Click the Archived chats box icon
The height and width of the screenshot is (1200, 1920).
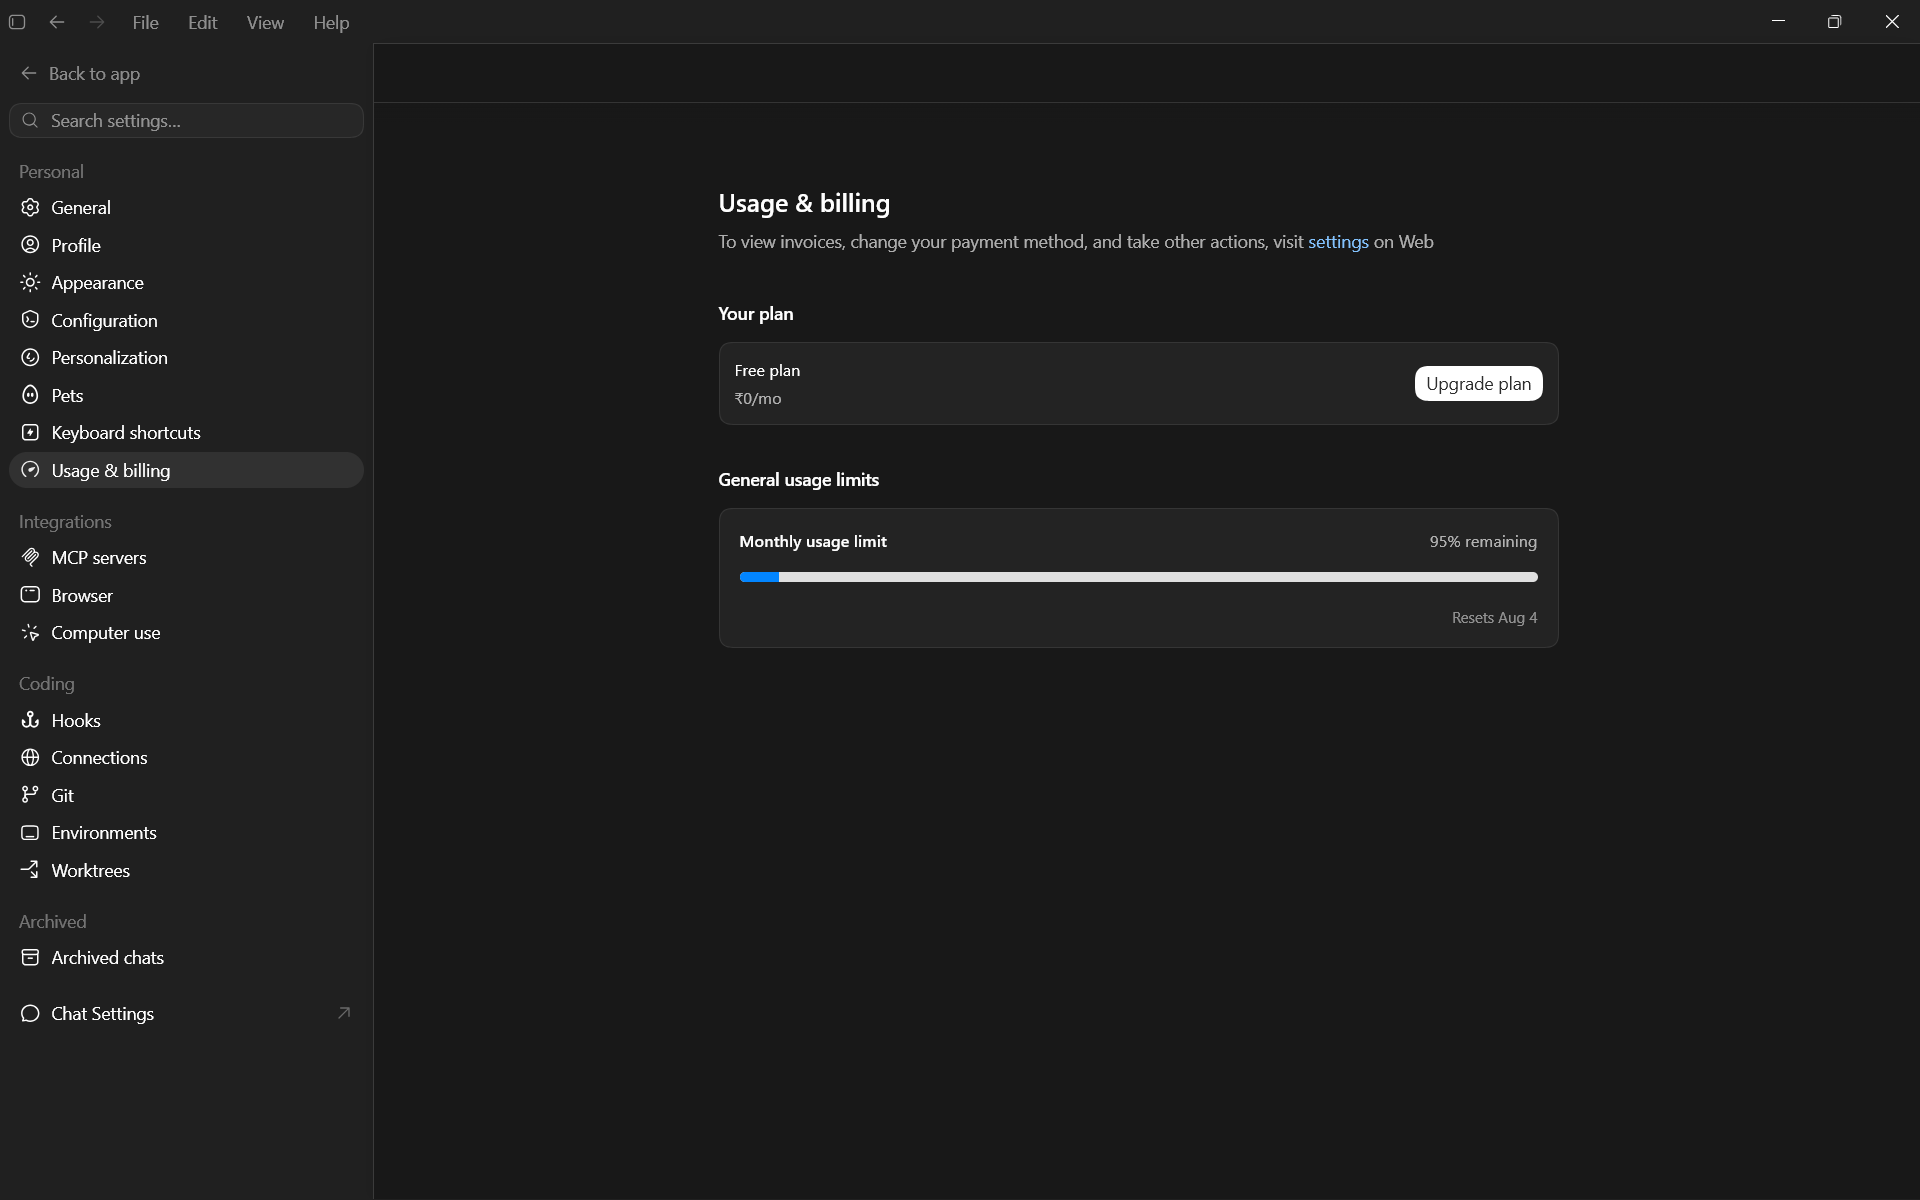(x=31, y=957)
